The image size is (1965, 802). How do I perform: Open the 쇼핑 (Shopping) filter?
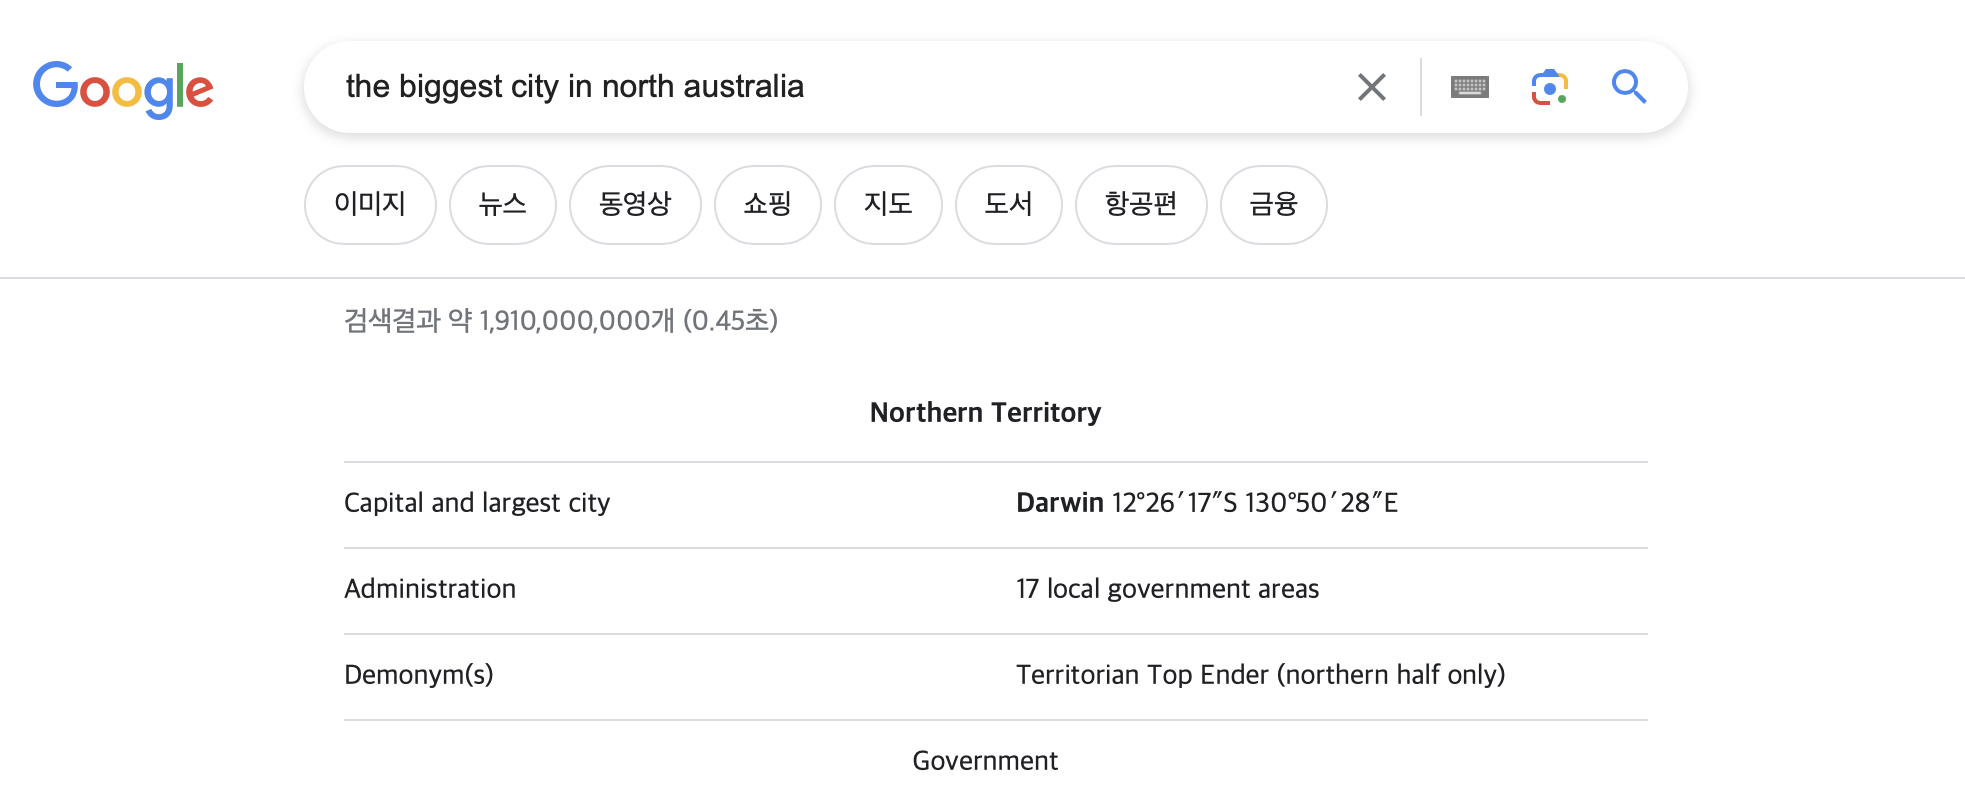(767, 204)
